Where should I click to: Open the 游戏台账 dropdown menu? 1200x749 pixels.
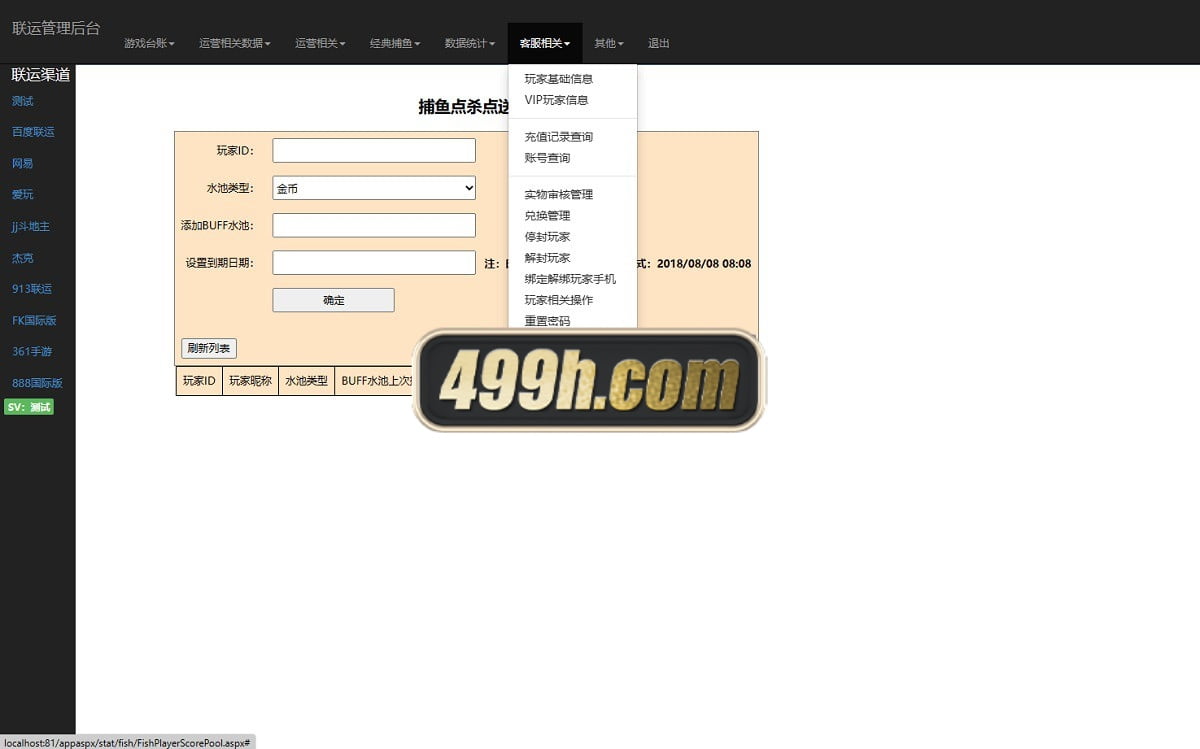(x=149, y=44)
